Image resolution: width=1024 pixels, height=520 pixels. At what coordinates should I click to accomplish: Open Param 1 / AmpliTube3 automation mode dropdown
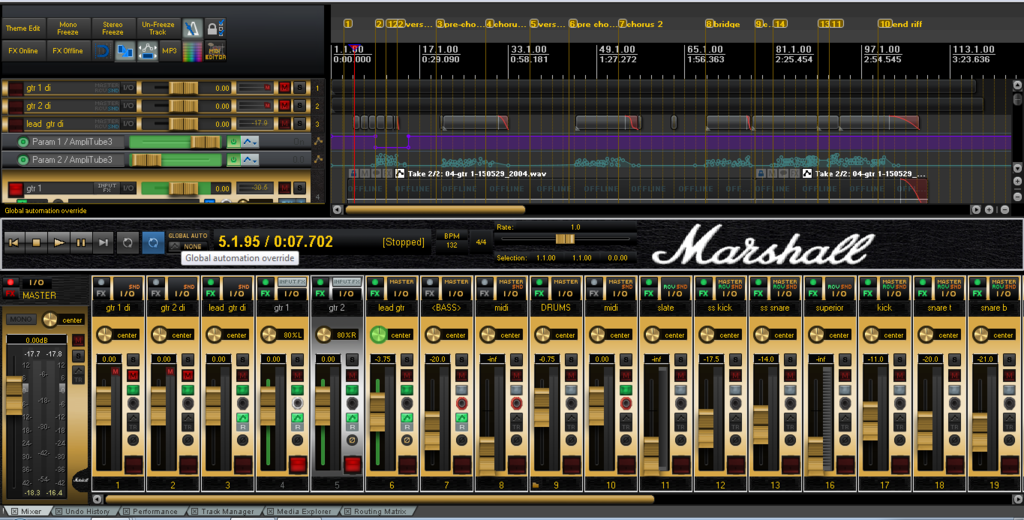pos(250,141)
